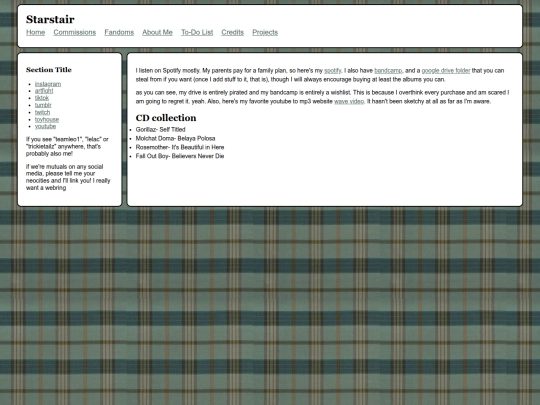Navigate to the Projects page
540x405 pixels.
tap(265, 32)
